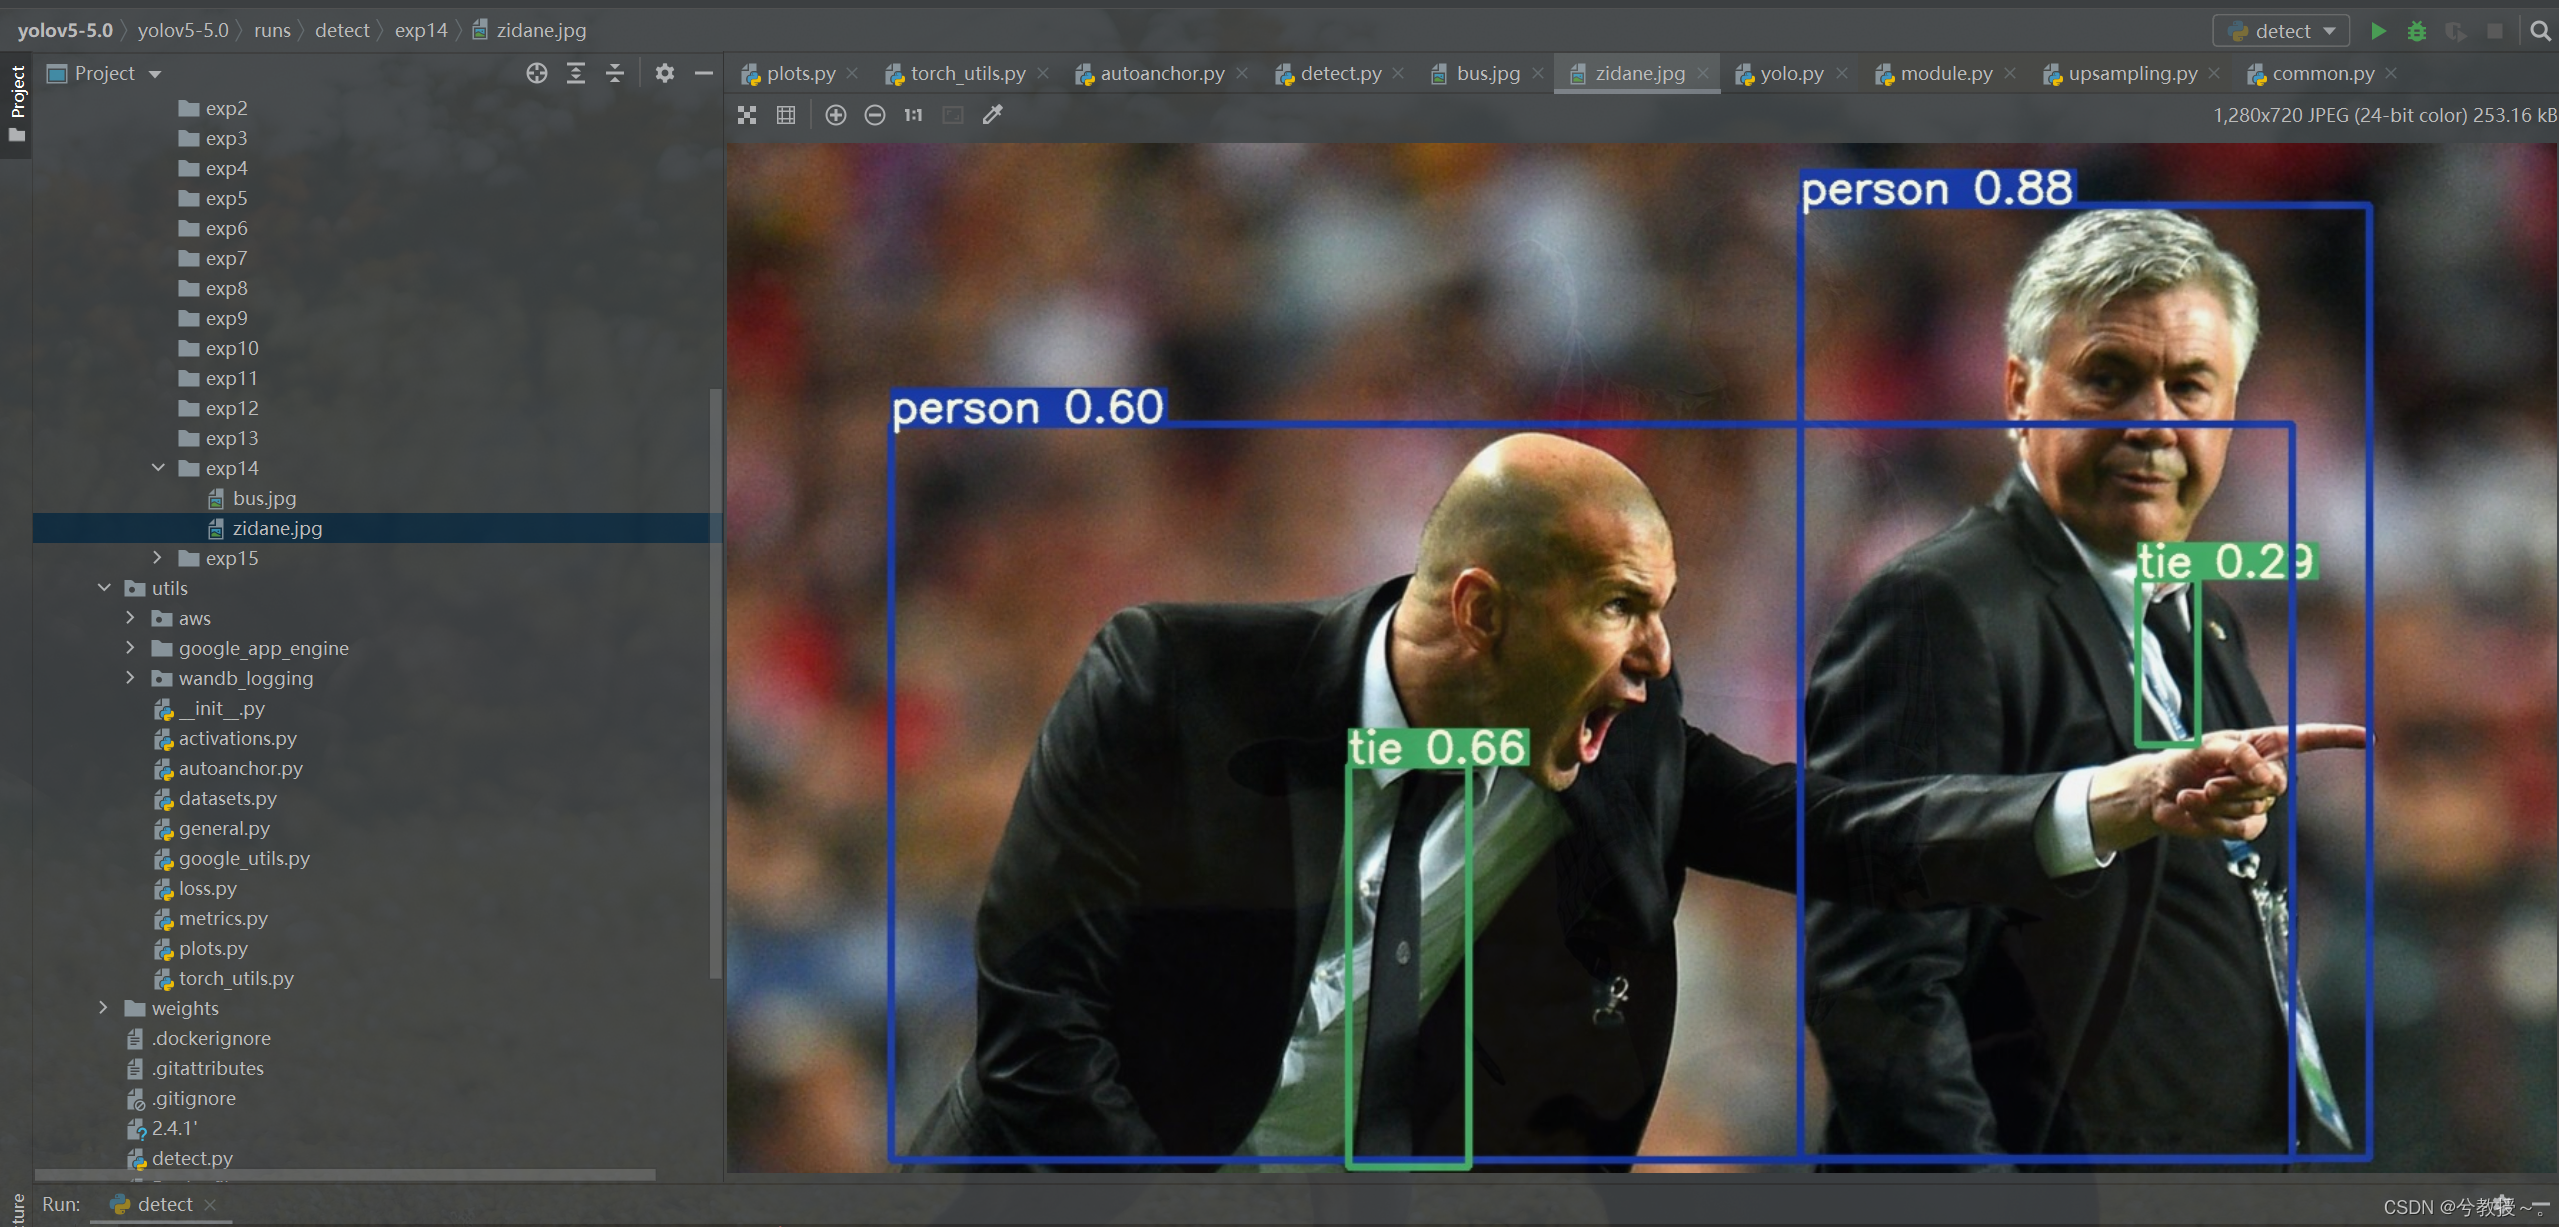This screenshot has width=2559, height=1227.
Task: Click the Zoom Out image icon
Action: click(874, 115)
